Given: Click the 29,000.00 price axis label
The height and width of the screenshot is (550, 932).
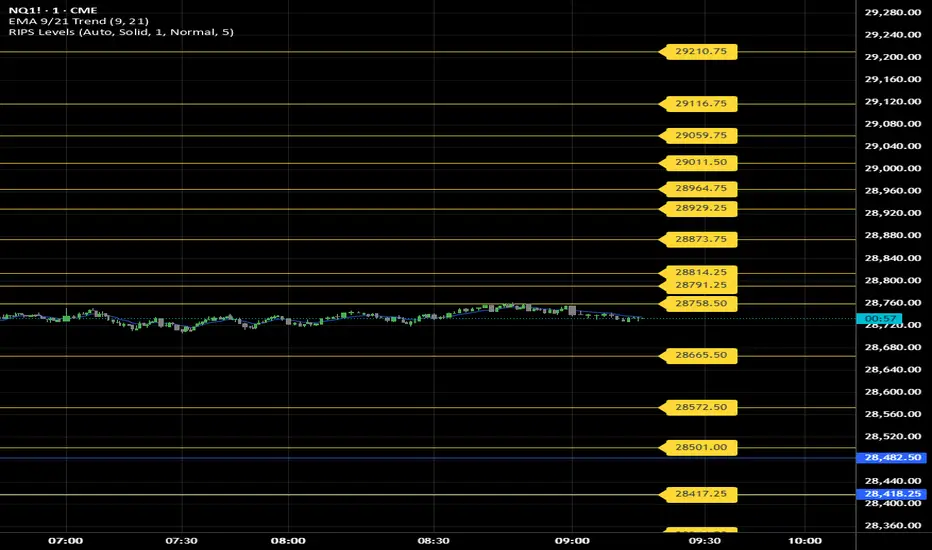Looking at the screenshot, I should [x=892, y=168].
